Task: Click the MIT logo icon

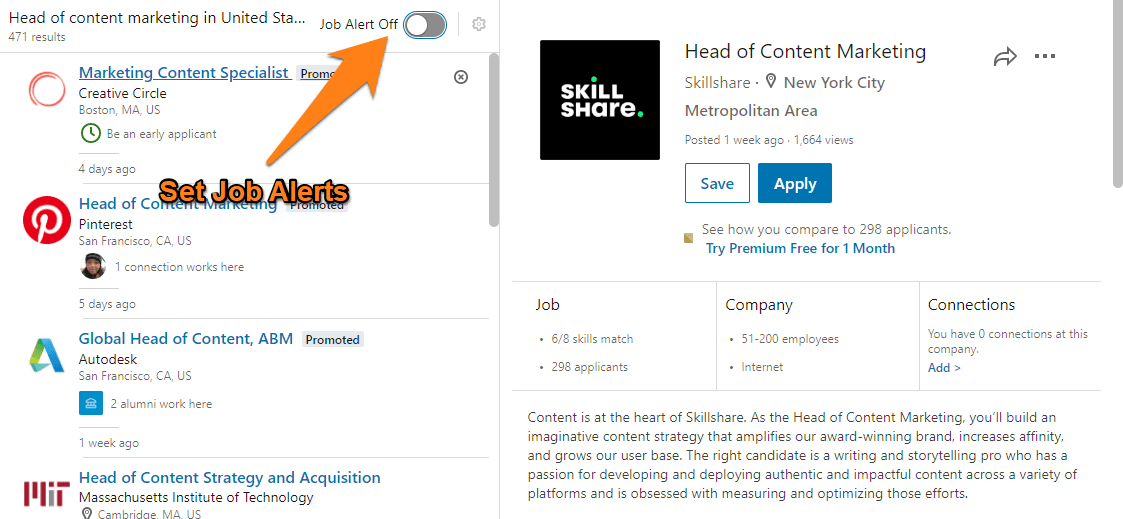Action: (47, 493)
